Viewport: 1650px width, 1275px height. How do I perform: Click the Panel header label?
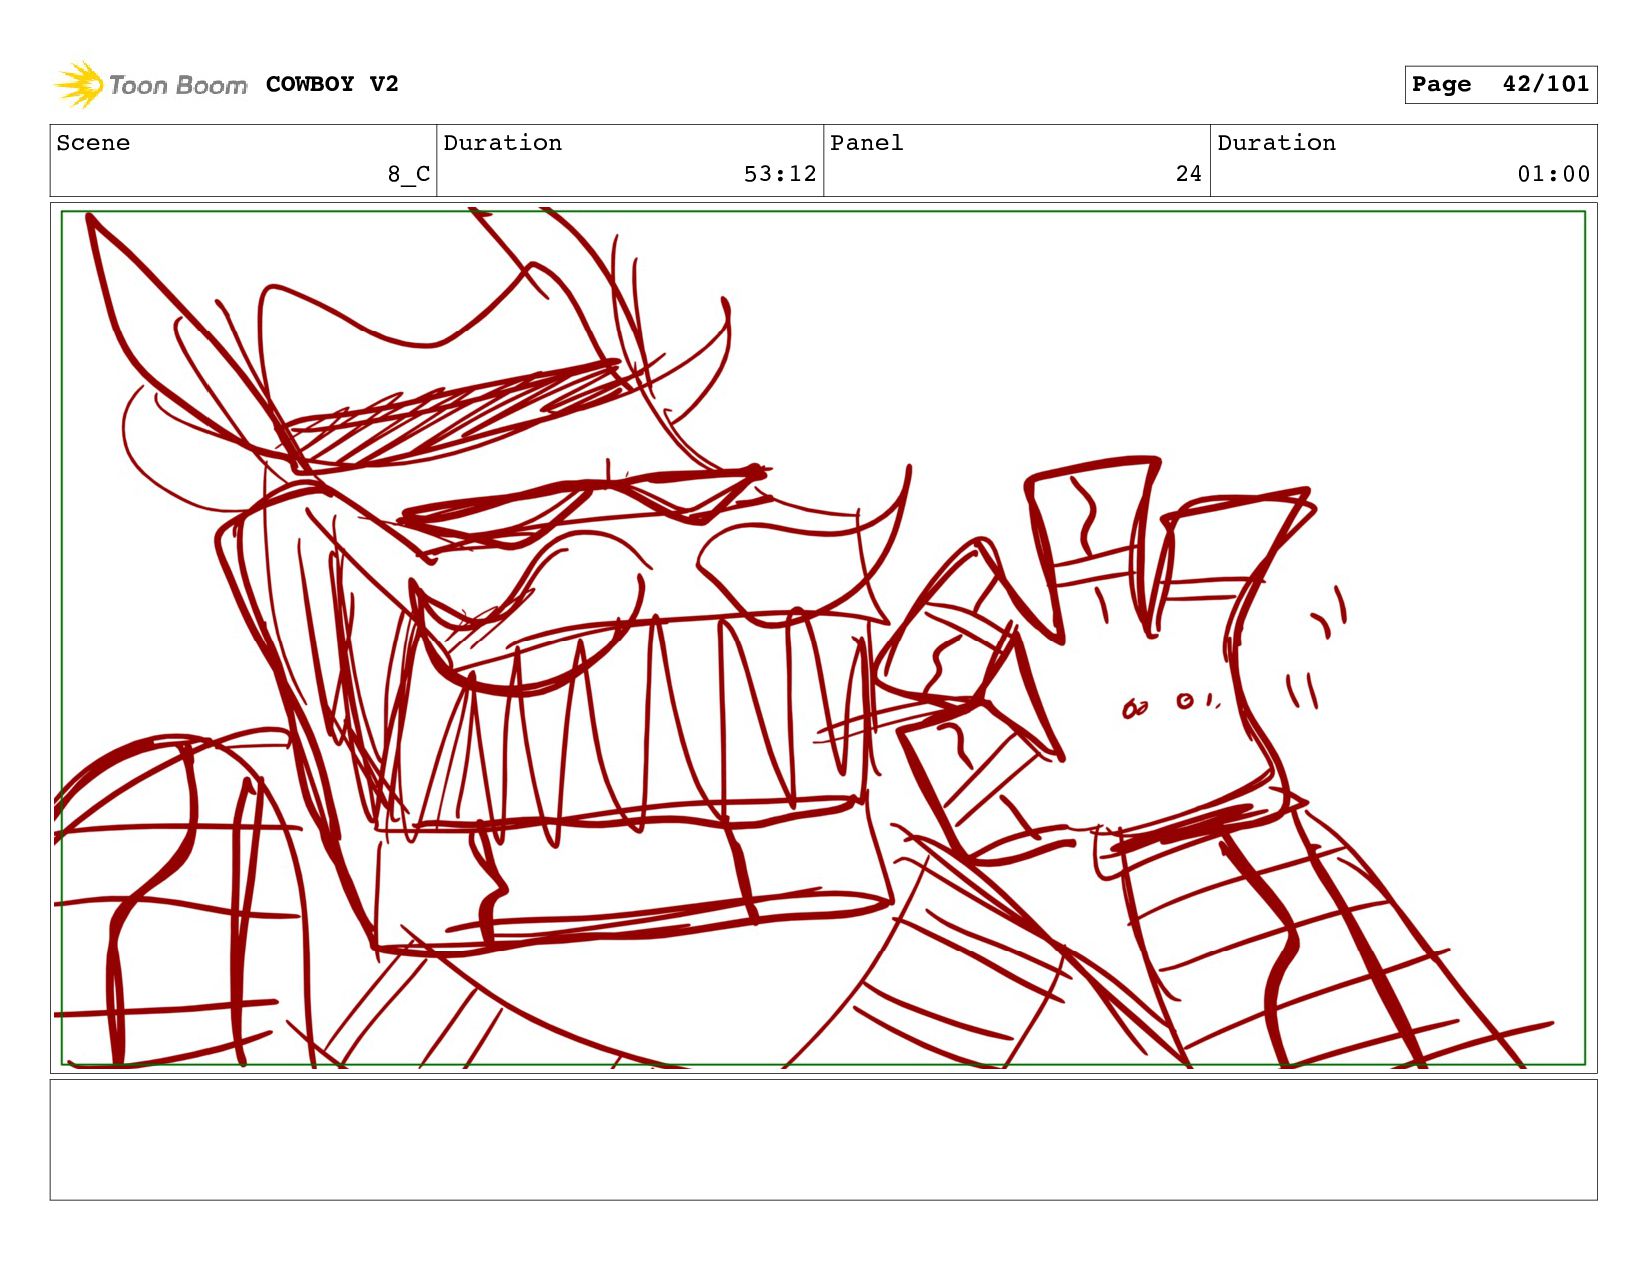pos(866,143)
